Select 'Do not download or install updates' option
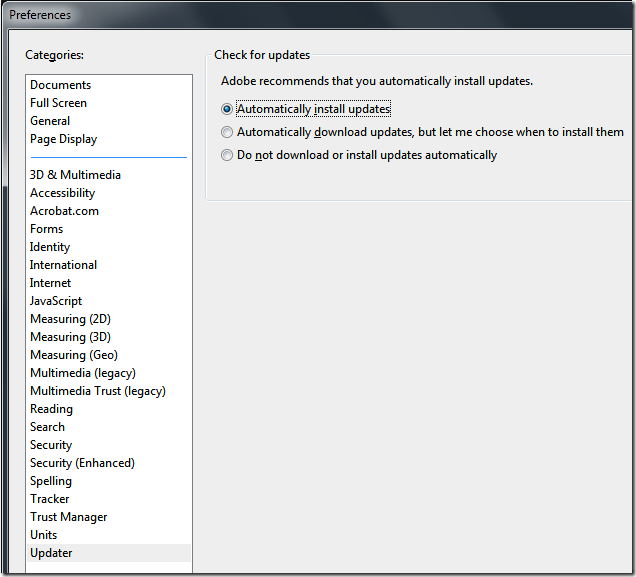636x577 pixels. coord(227,155)
